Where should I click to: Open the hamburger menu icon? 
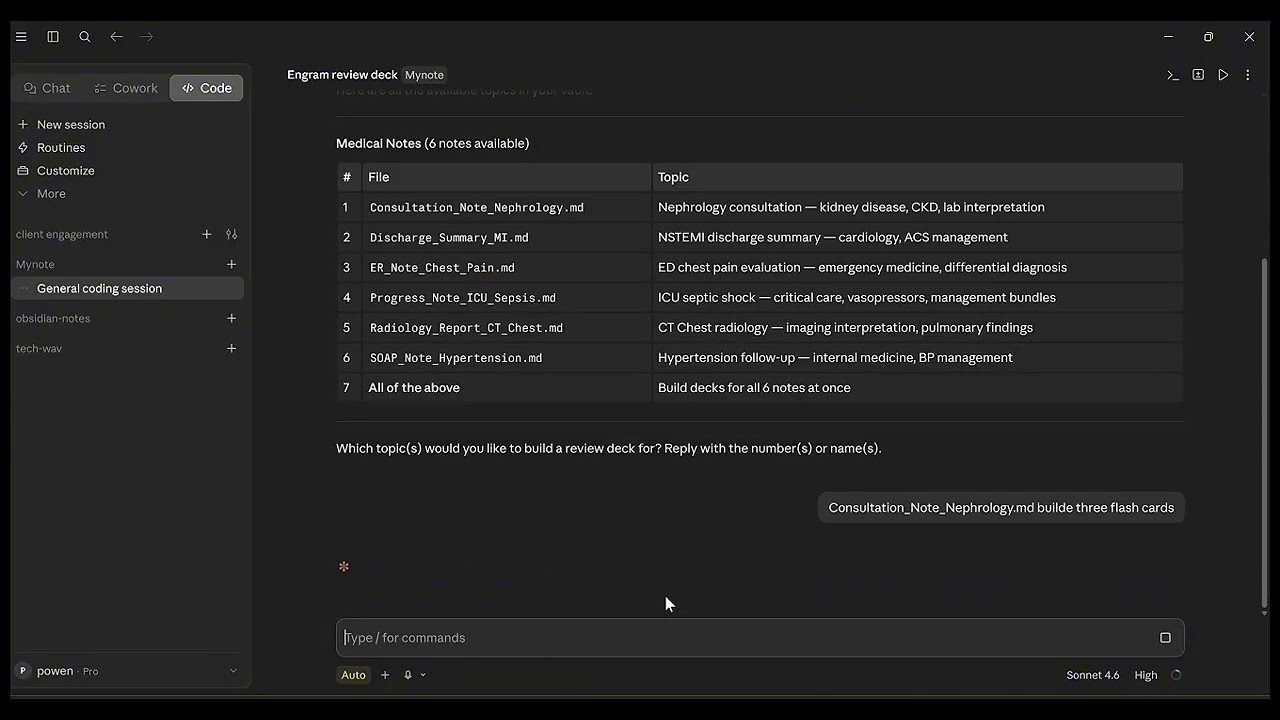(21, 37)
